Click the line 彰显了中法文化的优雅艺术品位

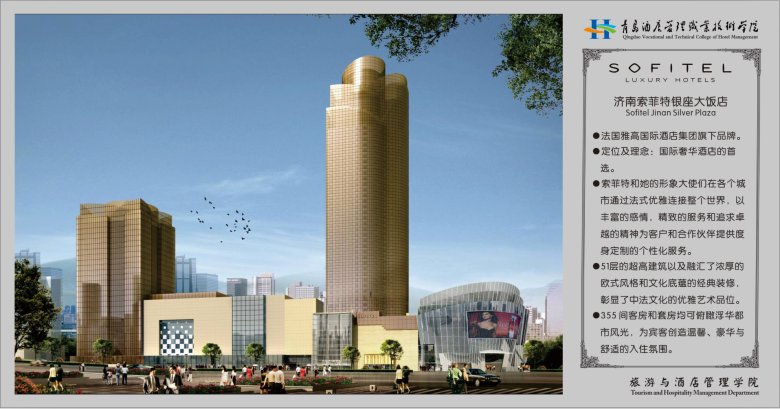pyautogui.click(x=672, y=300)
